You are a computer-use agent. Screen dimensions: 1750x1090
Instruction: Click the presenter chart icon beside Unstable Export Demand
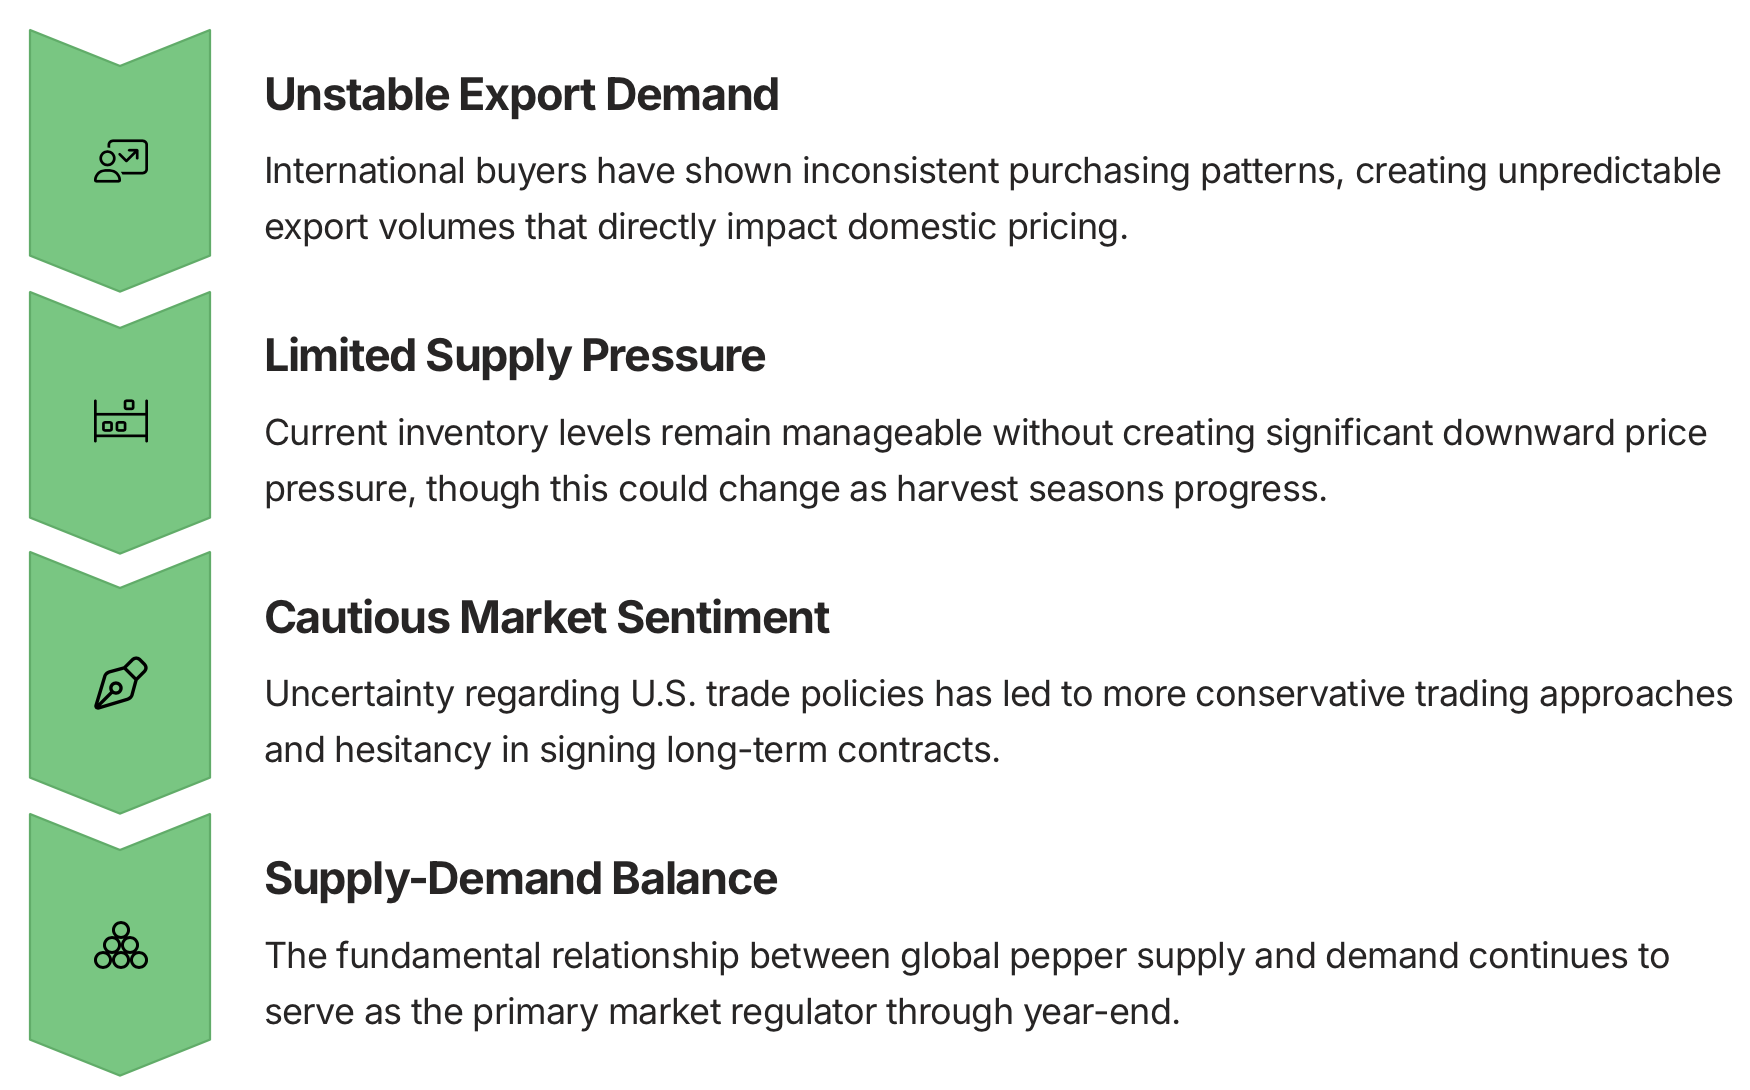coord(121,161)
